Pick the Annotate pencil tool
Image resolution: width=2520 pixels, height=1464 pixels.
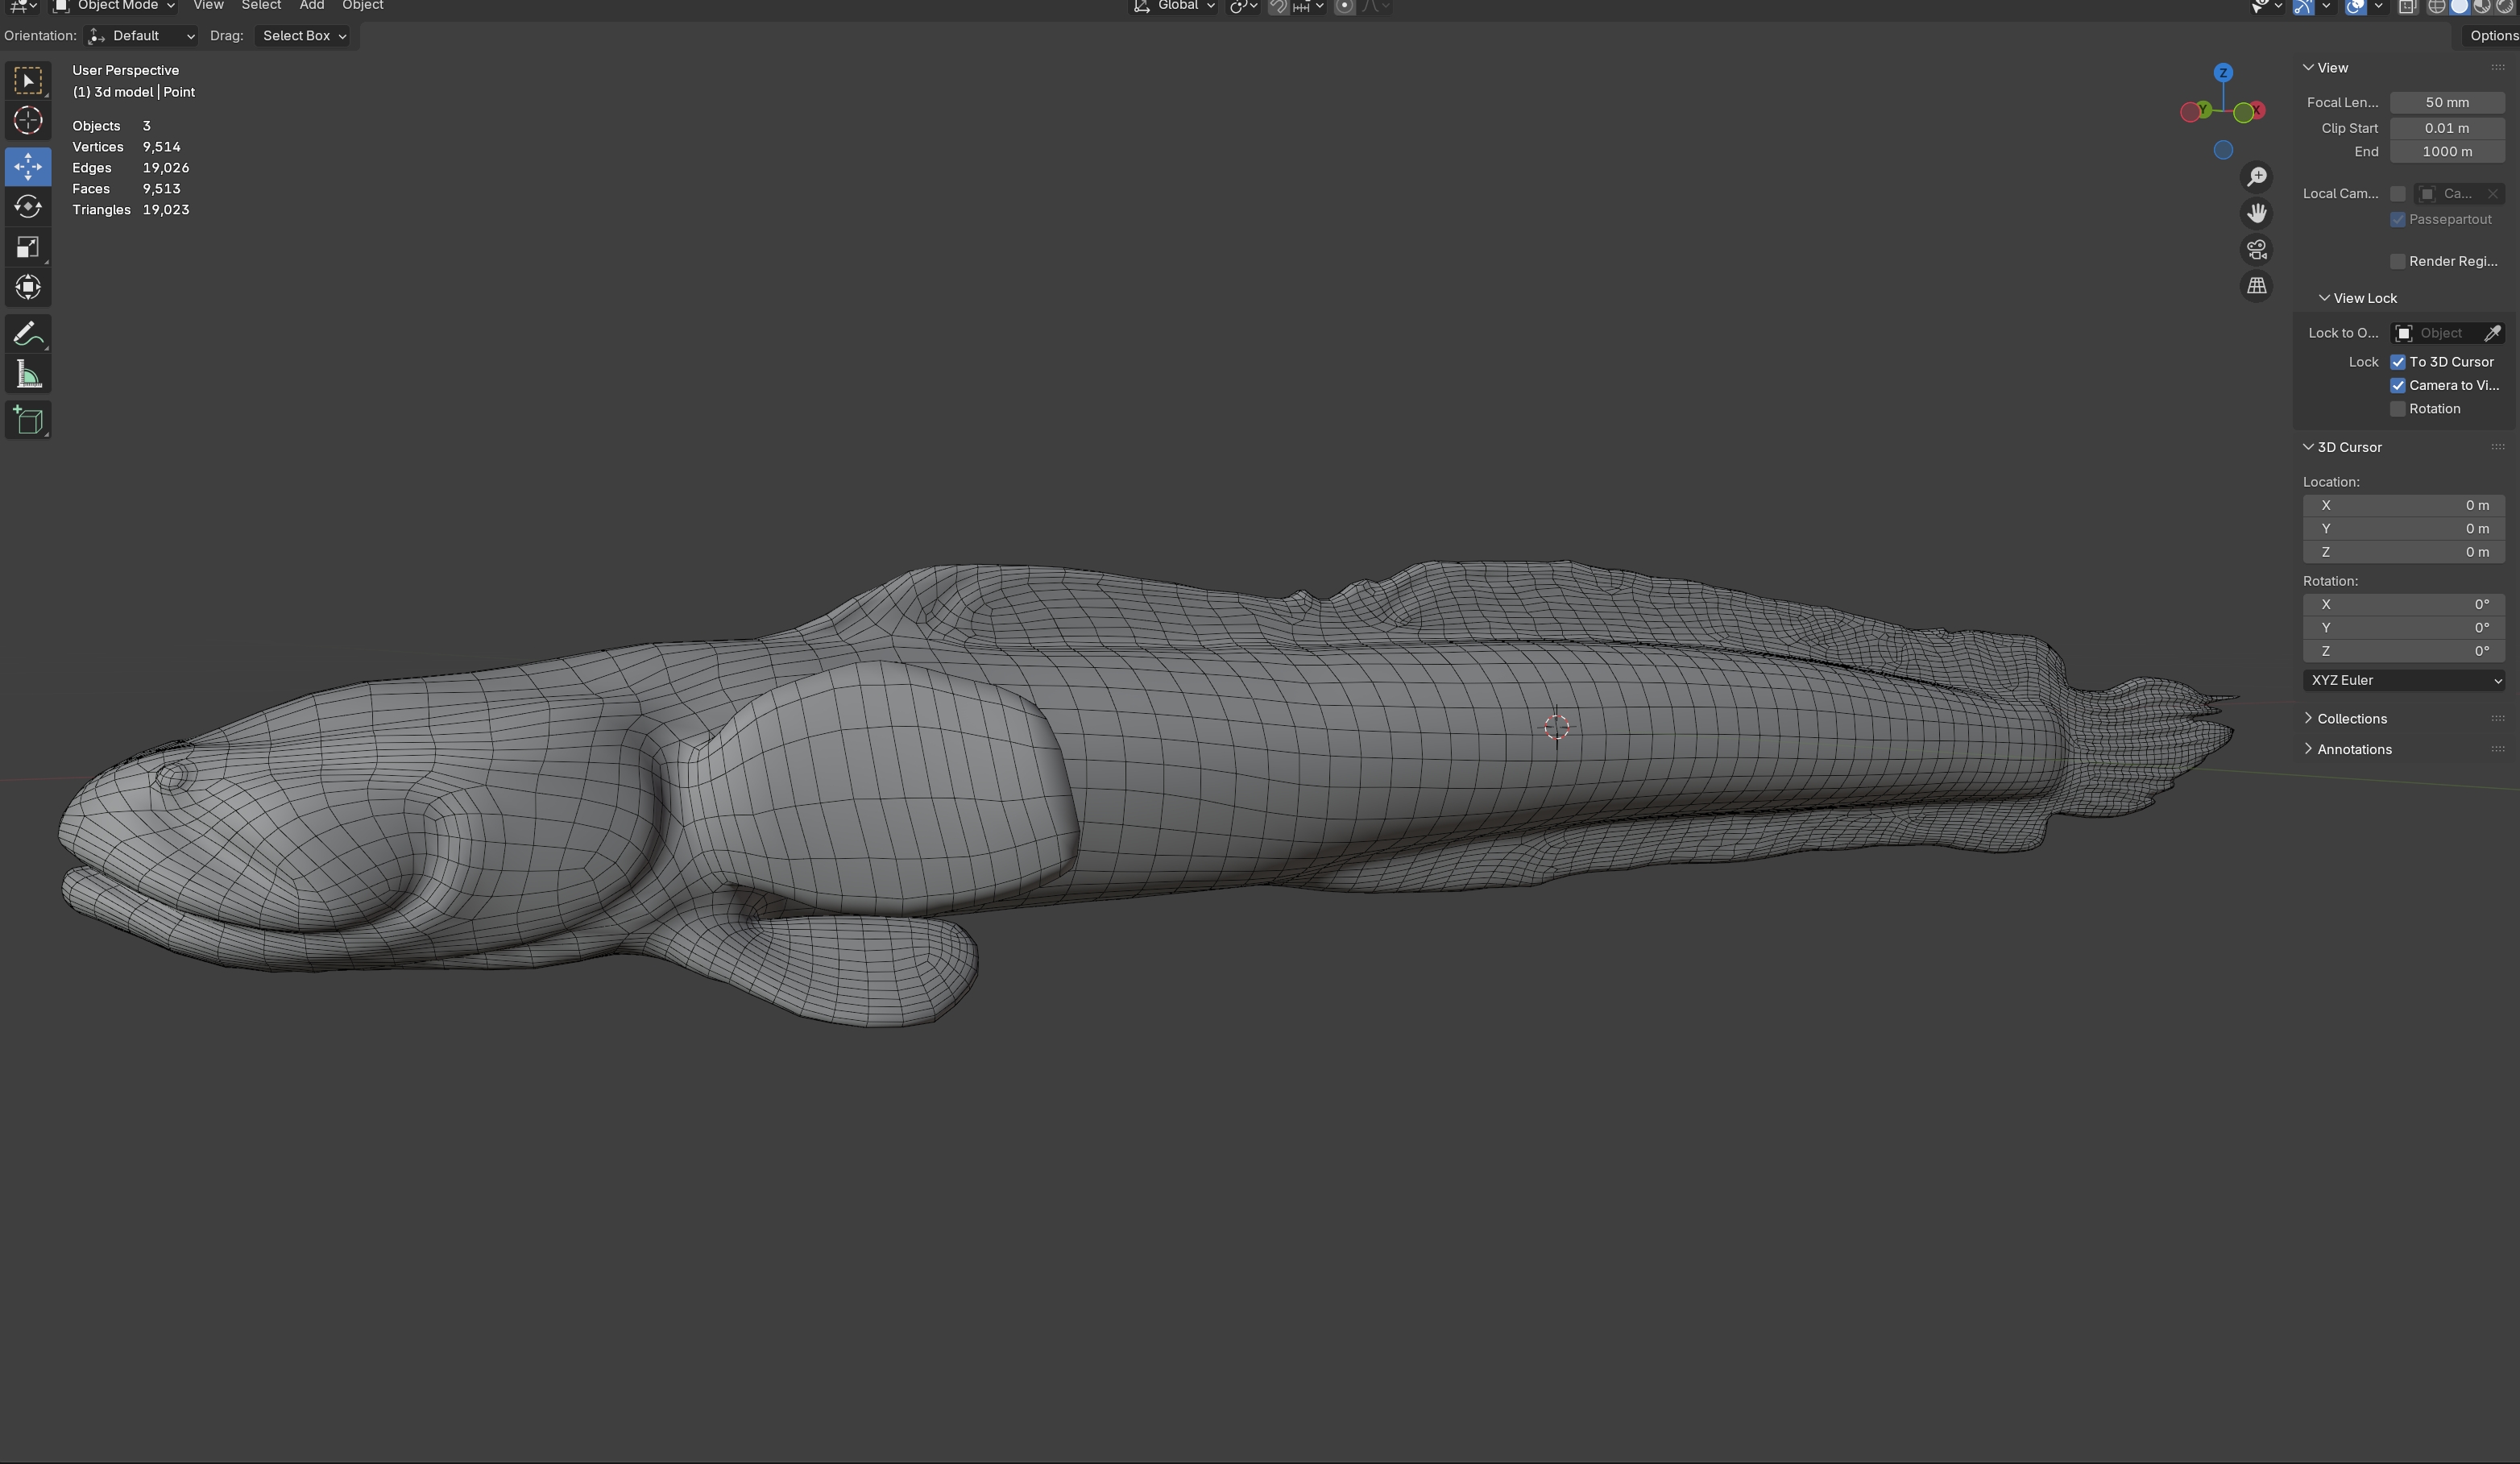pyautogui.click(x=28, y=334)
